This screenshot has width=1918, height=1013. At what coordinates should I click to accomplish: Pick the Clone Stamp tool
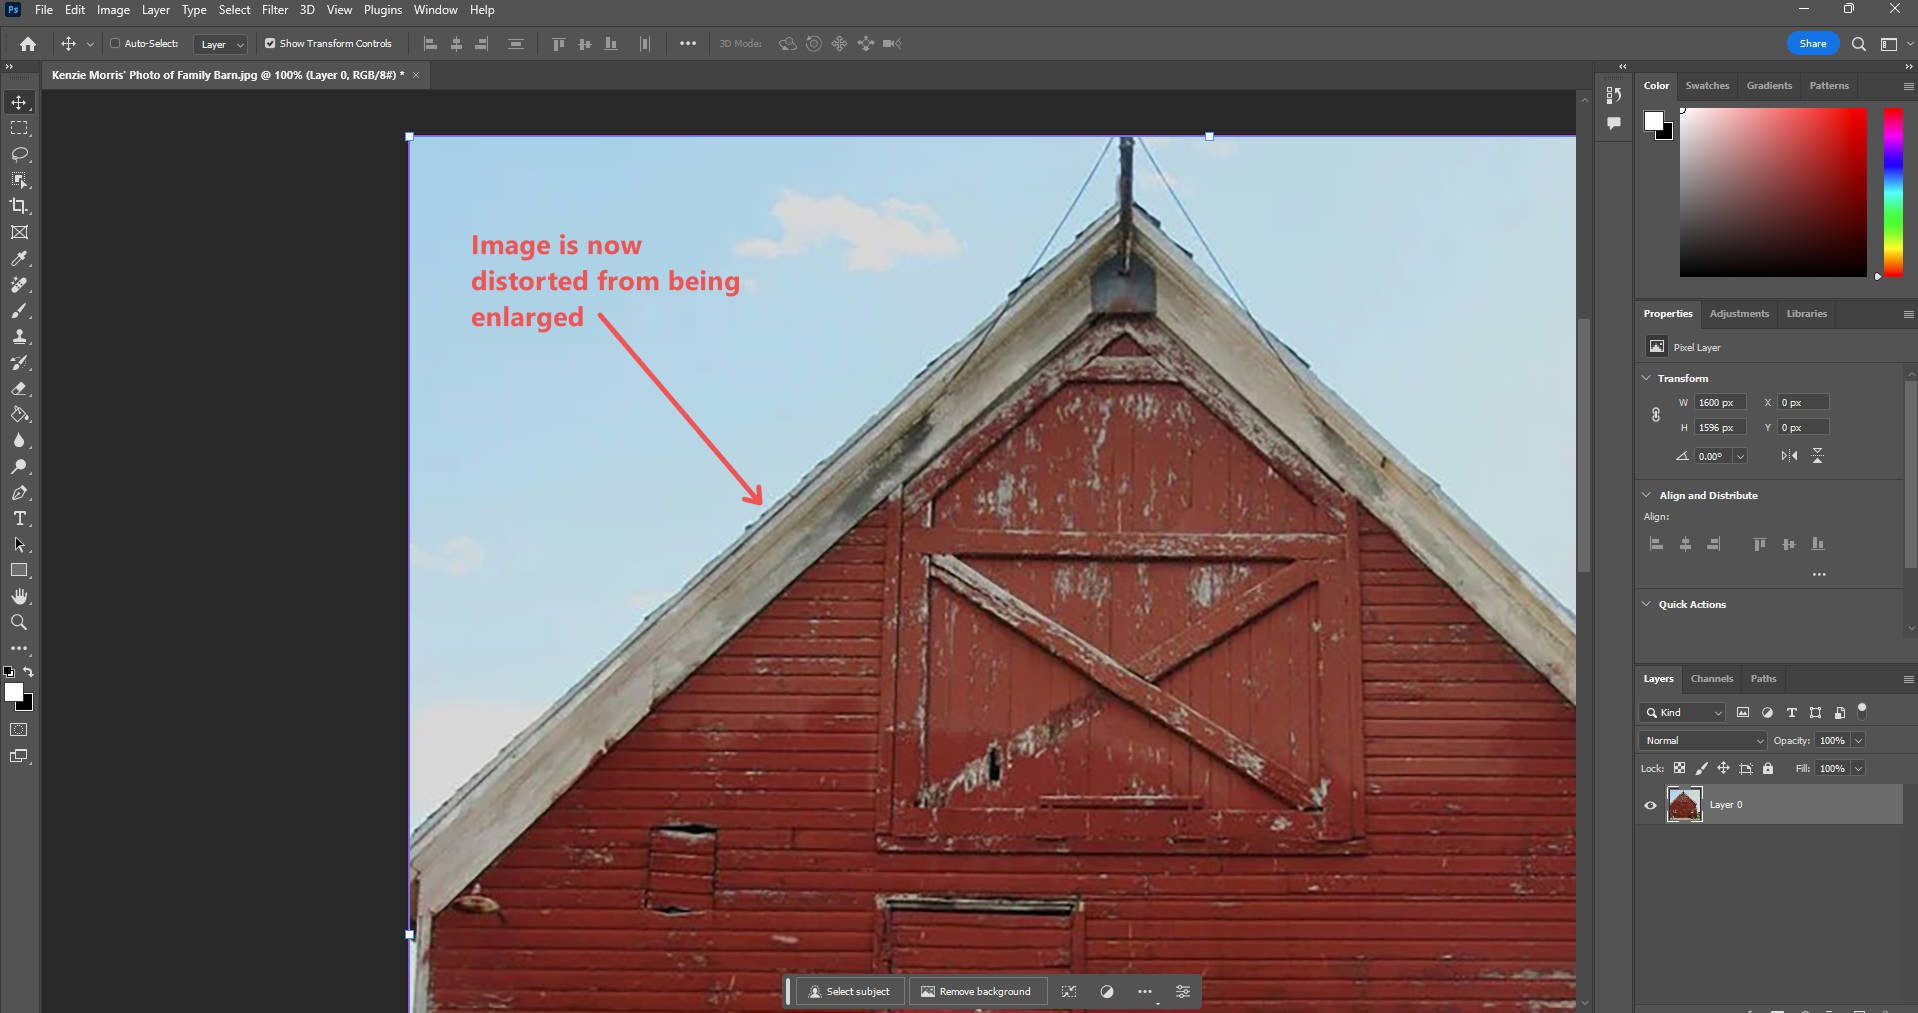point(20,337)
